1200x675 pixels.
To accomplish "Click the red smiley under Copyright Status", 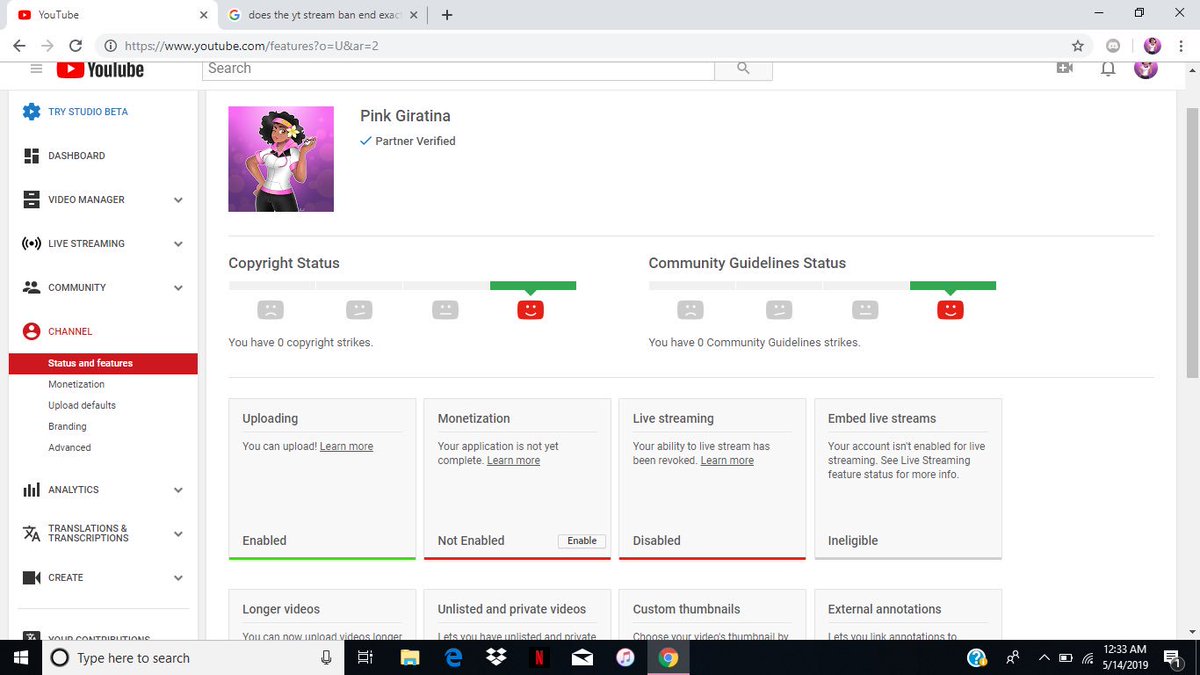I will (x=530, y=310).
